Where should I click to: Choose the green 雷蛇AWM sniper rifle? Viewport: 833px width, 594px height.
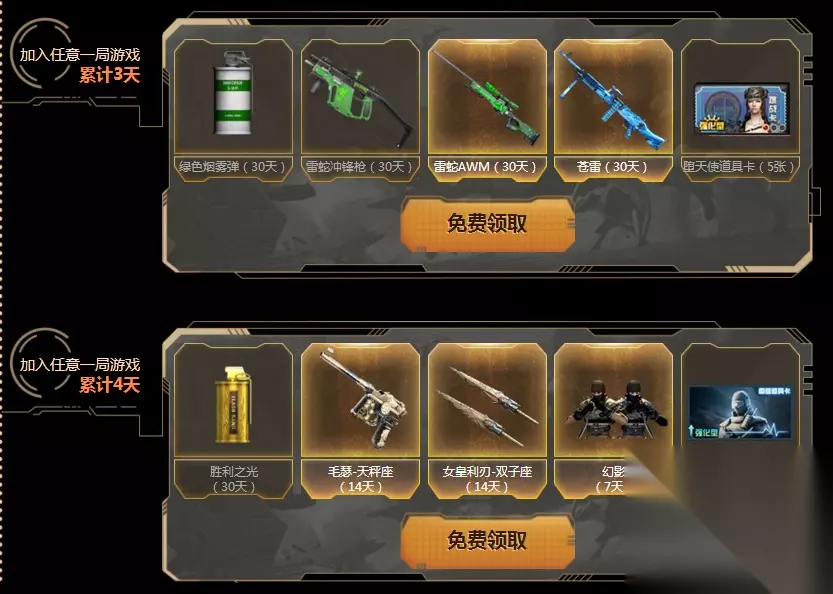[487, 97]
